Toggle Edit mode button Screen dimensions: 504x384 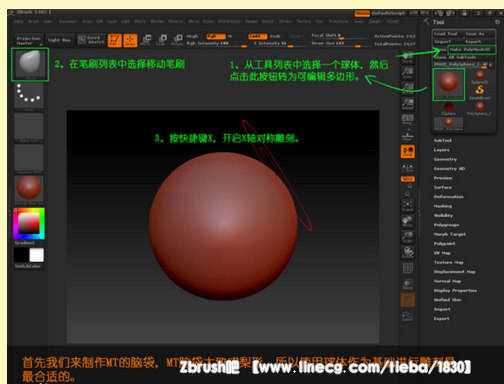(114, 40)
